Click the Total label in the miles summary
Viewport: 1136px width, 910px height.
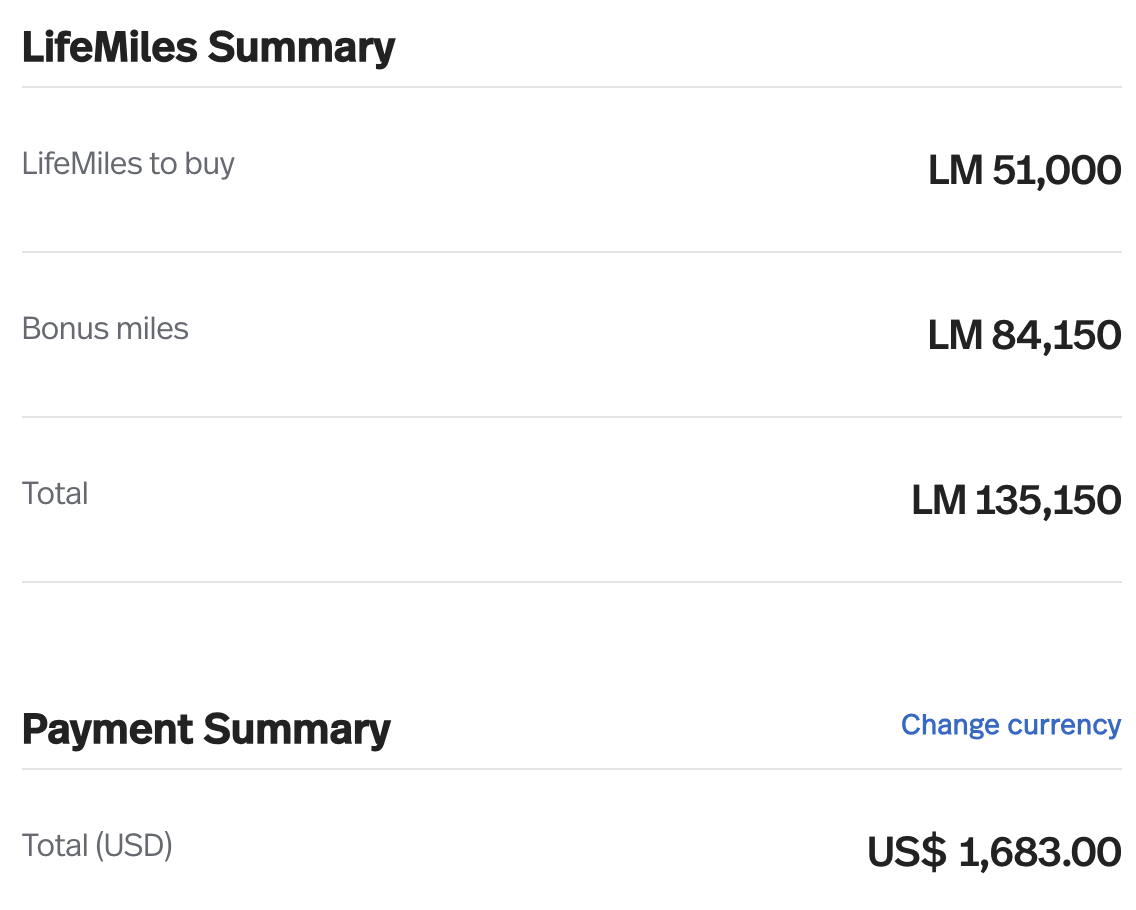pyautogui.click(x=55, y=494)
